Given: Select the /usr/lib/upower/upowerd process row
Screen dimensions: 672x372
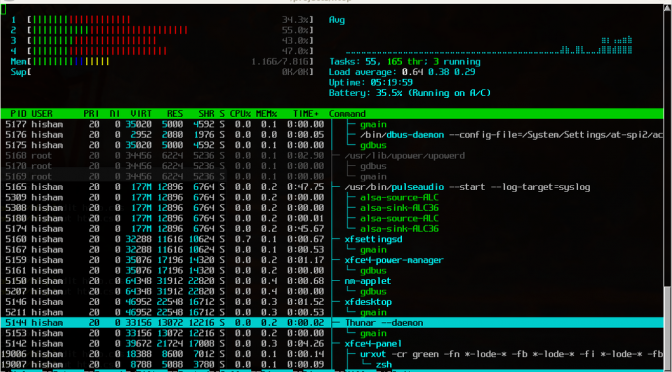Looking at the screenshot, I should click(x=332, y=156).
